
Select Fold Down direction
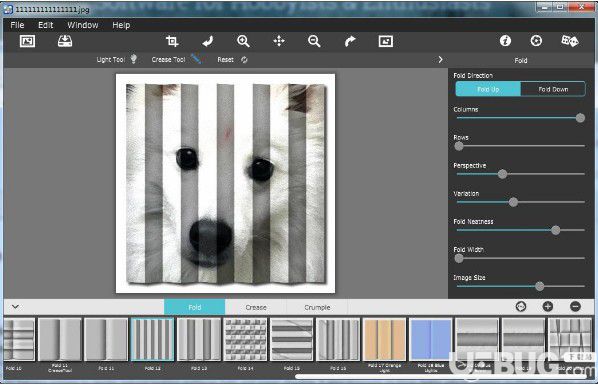(553, 89)
